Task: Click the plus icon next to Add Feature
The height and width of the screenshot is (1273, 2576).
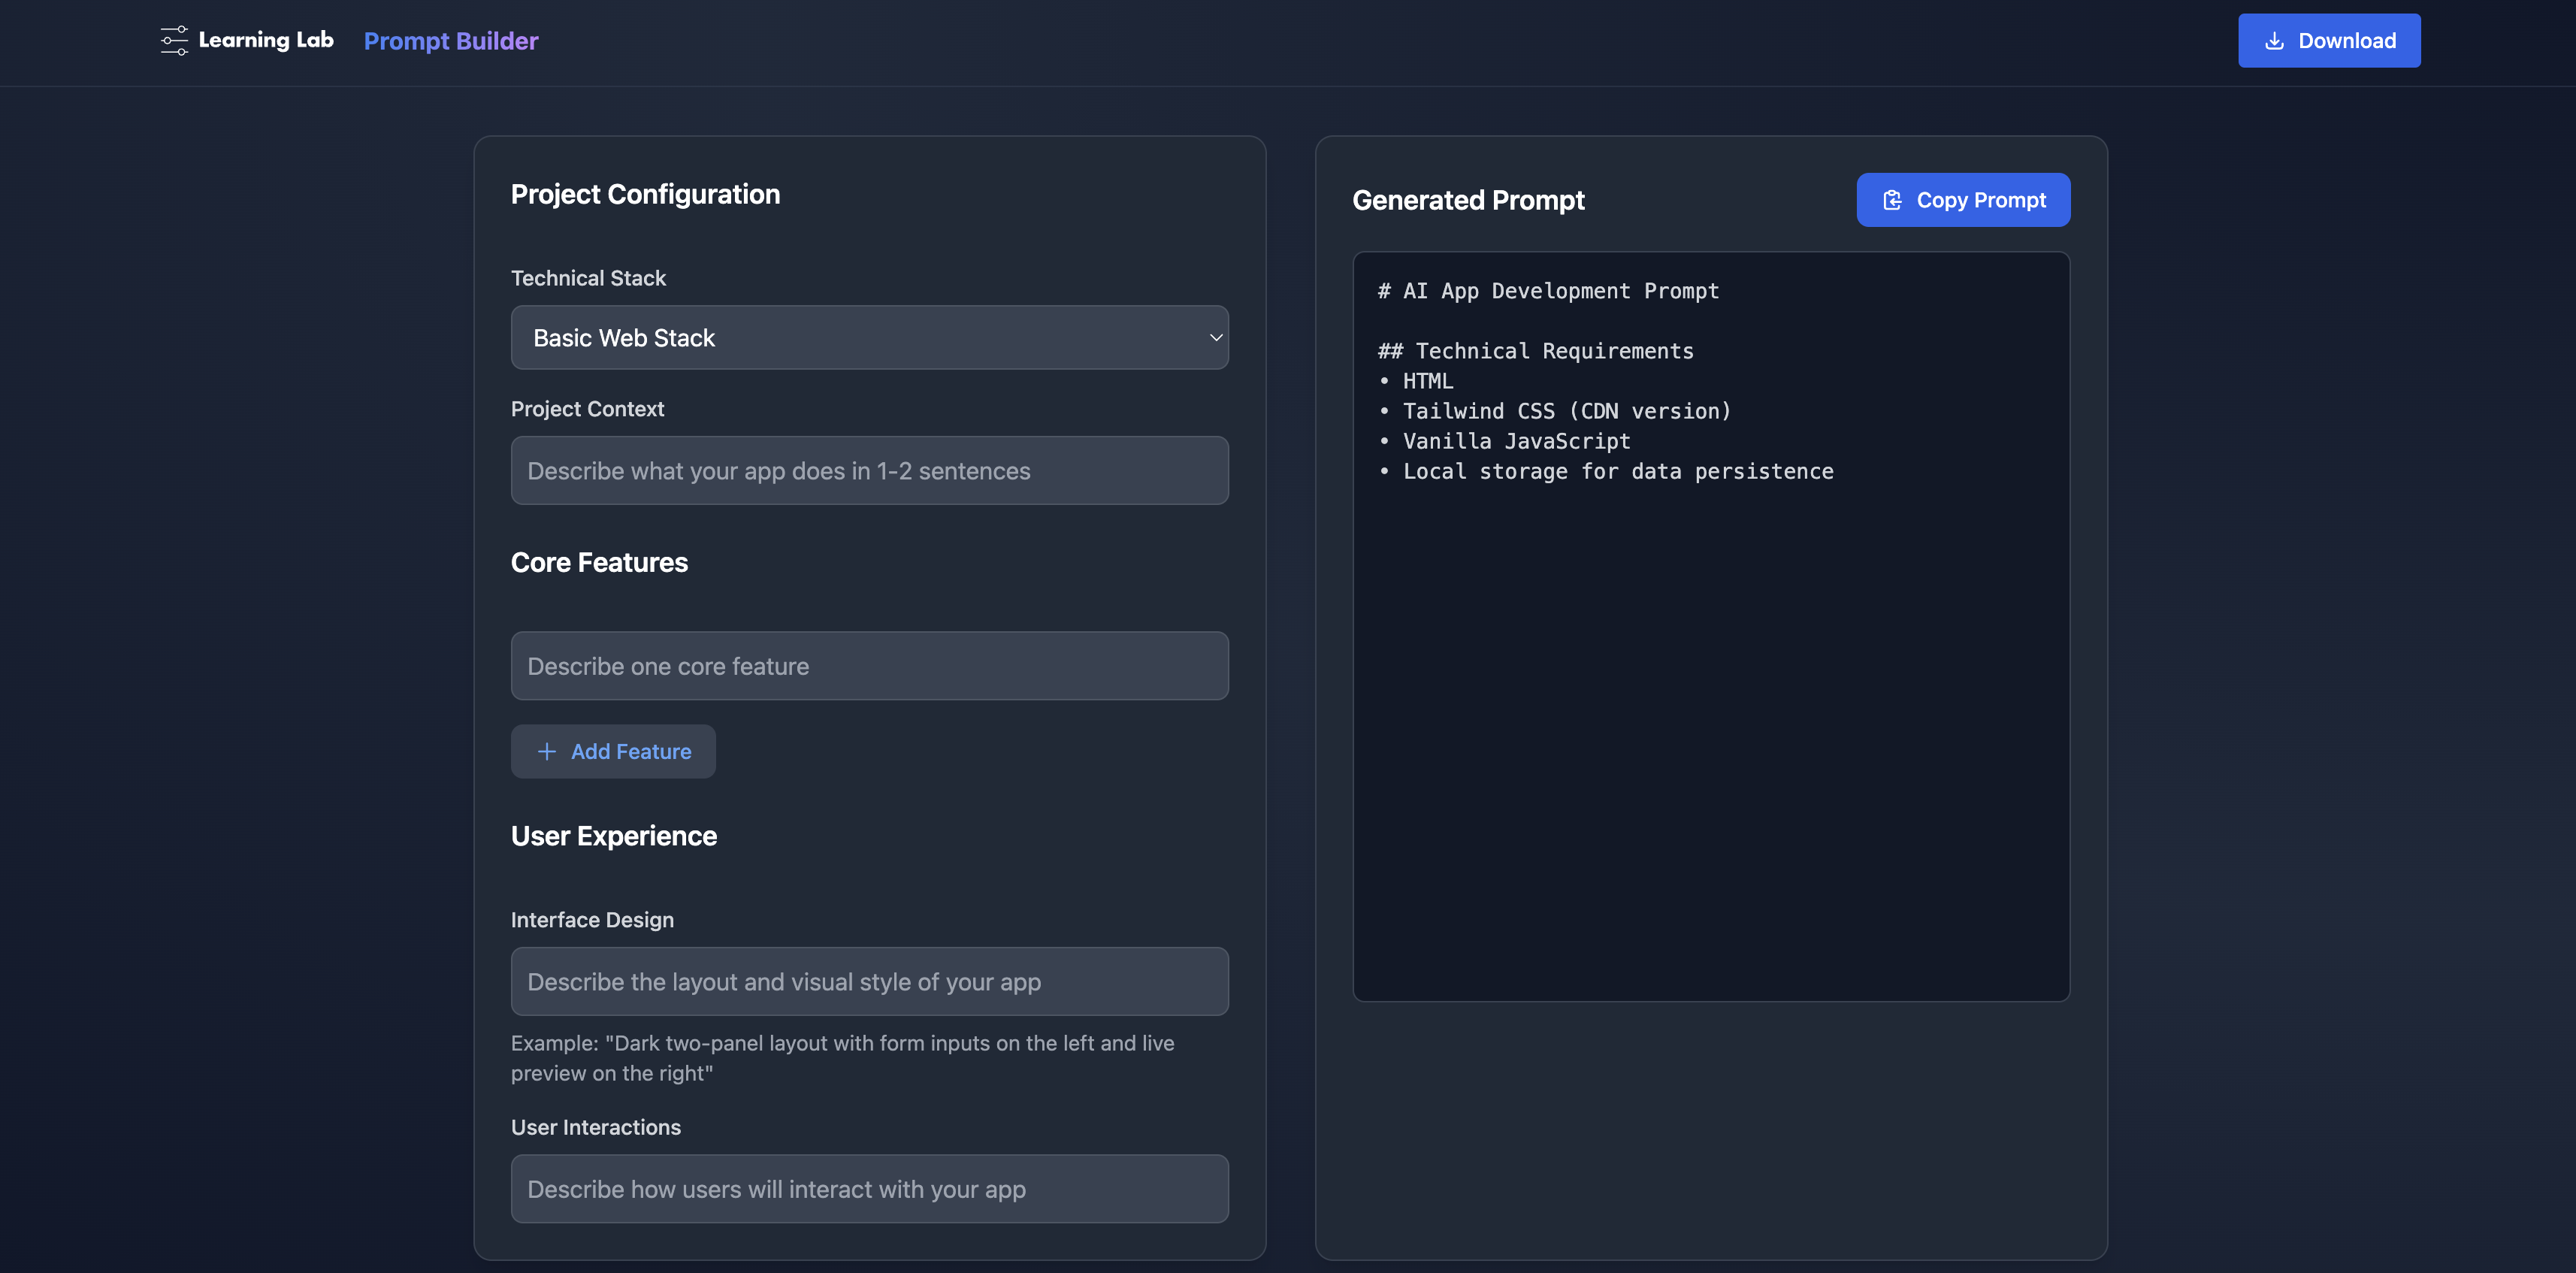Action: click(547, 751)
